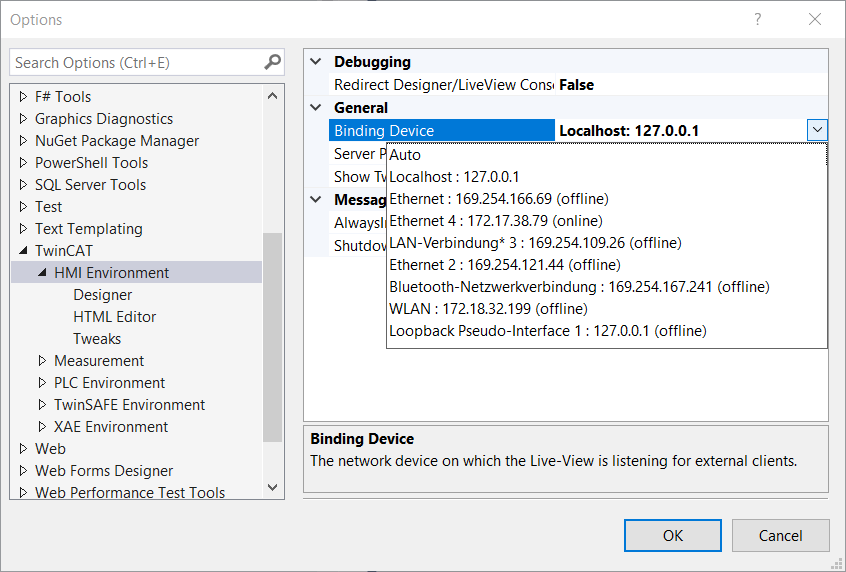Expand the F# Tools node
This screenshot has width=846, height=572.
point(23,97)
